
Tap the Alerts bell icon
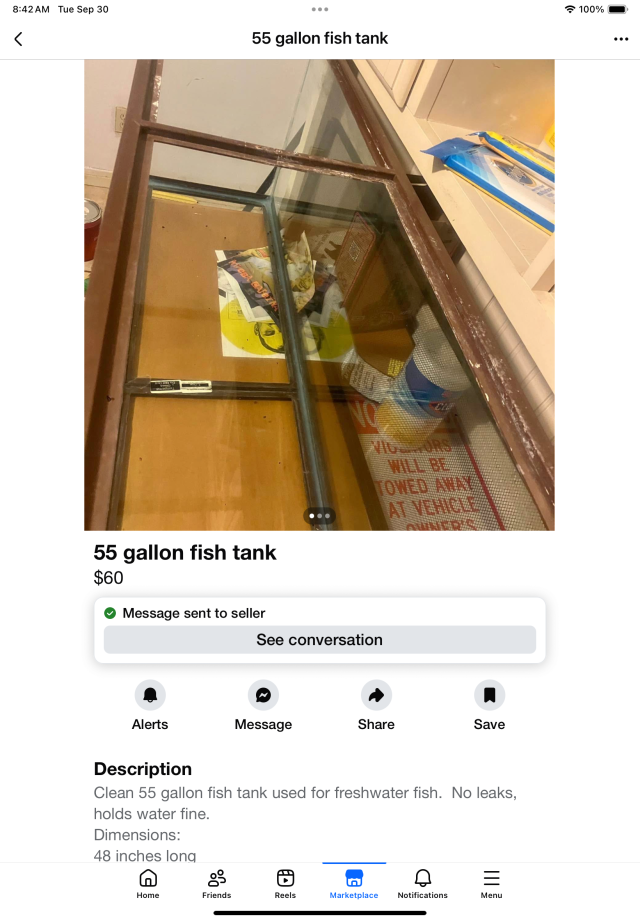(150, 695)
